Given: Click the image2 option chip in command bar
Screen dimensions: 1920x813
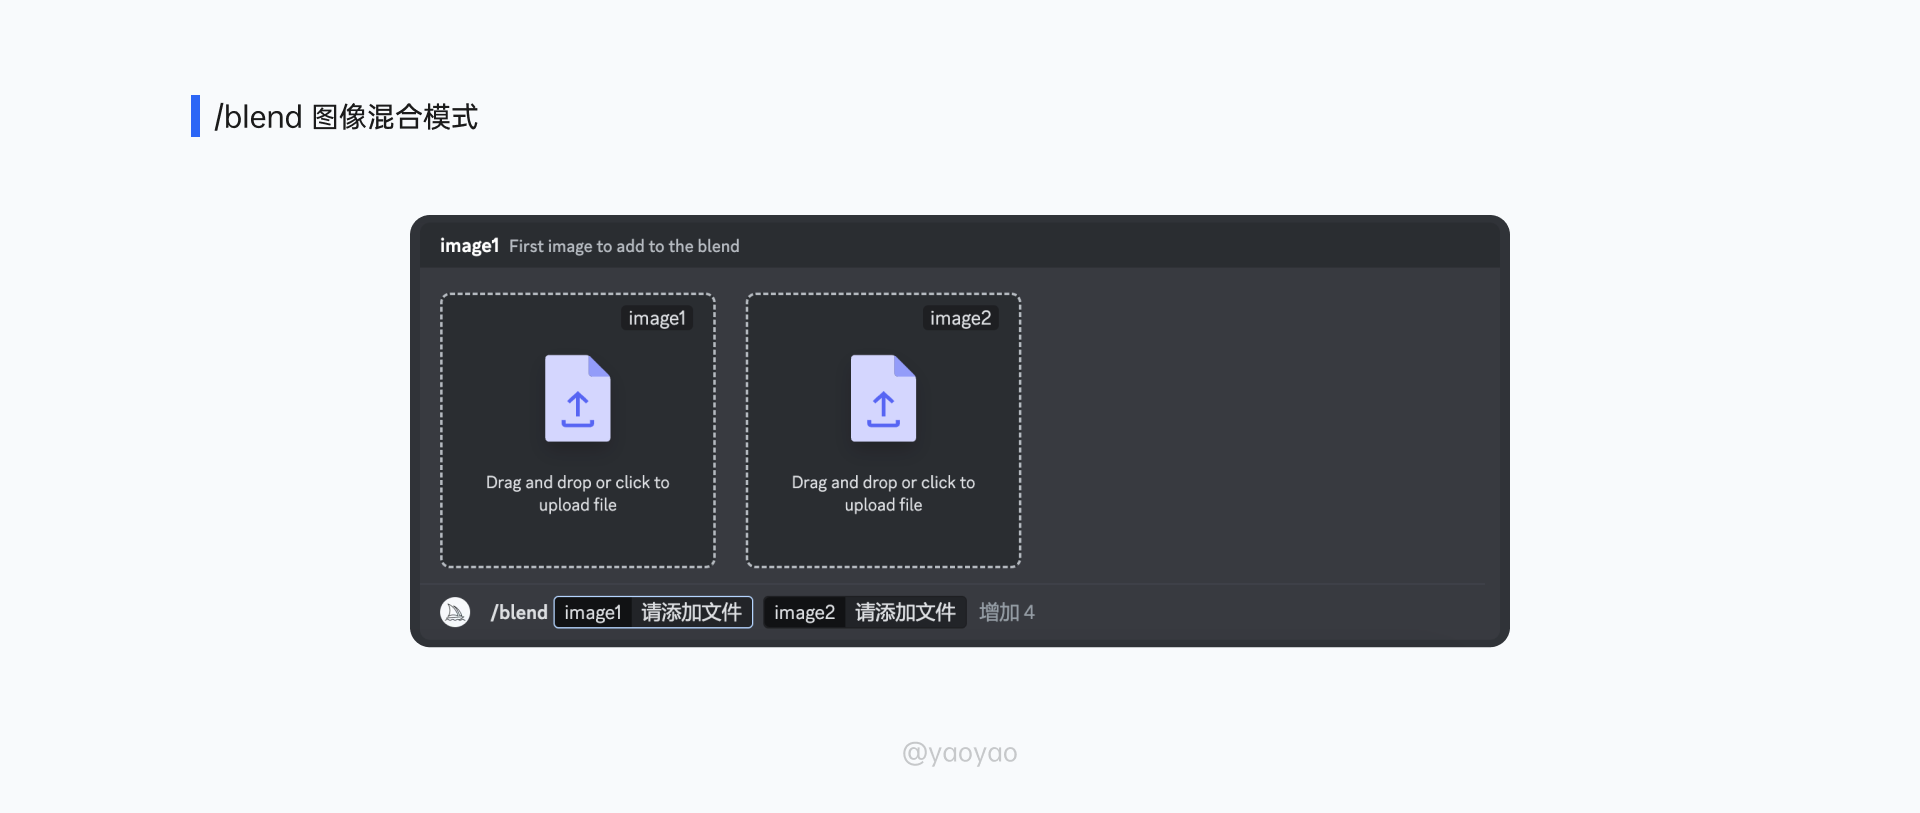Looking at the screenshot, I should tap(804, 612).
